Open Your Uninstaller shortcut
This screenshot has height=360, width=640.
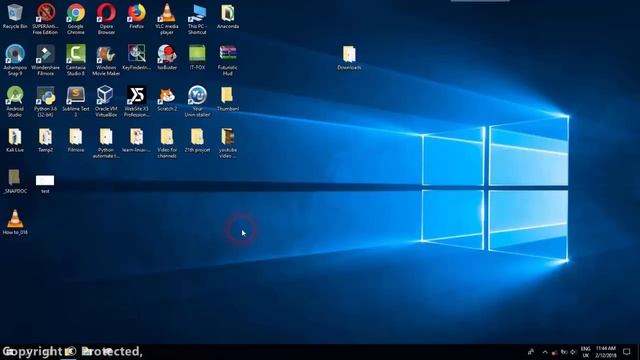197,102
